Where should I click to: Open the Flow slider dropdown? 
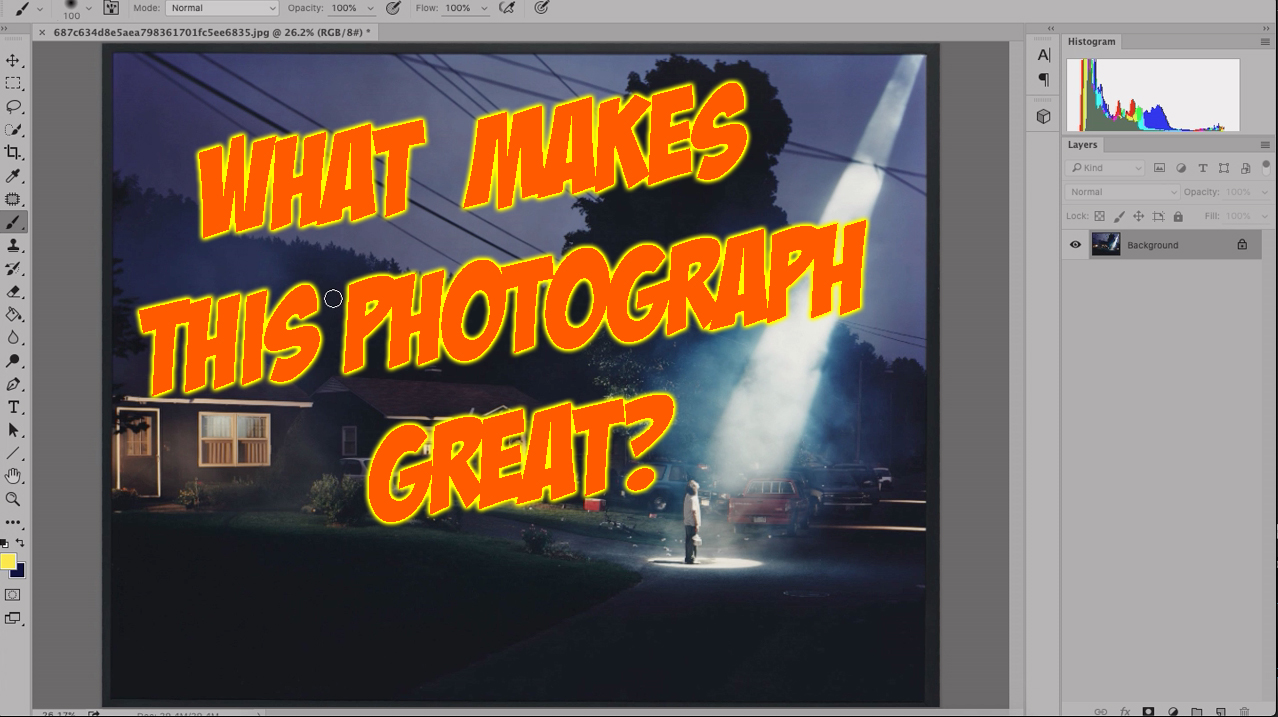483,8
